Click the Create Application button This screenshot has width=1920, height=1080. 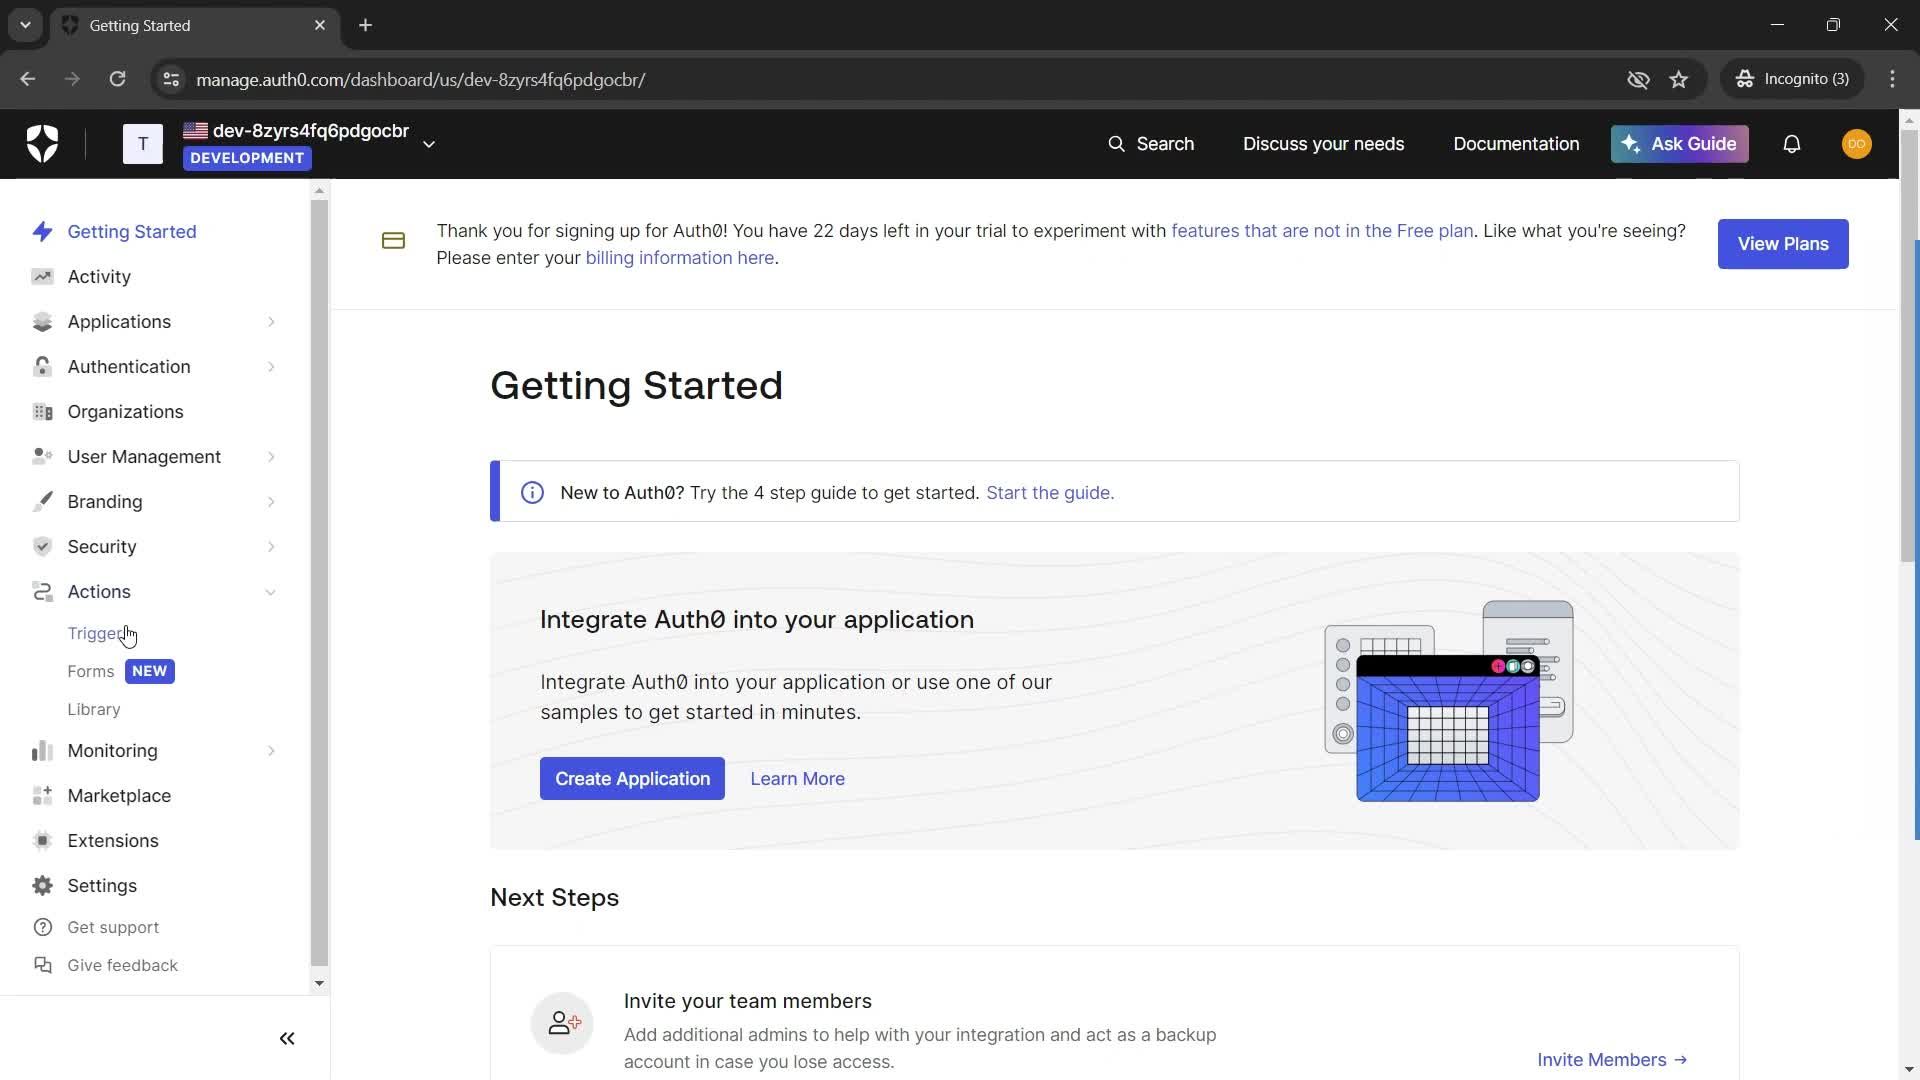tap(632, 779)
